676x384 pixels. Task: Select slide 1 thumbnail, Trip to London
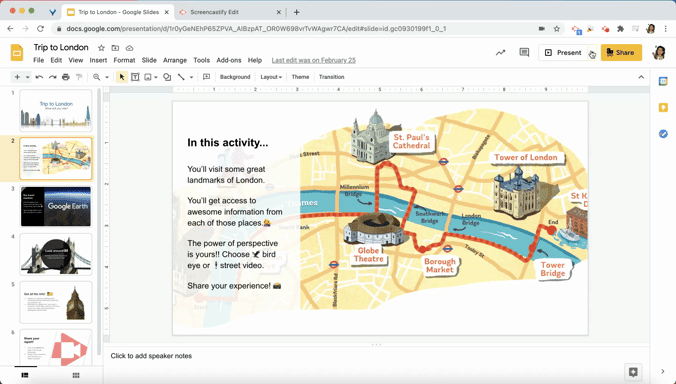pos(56,110)
